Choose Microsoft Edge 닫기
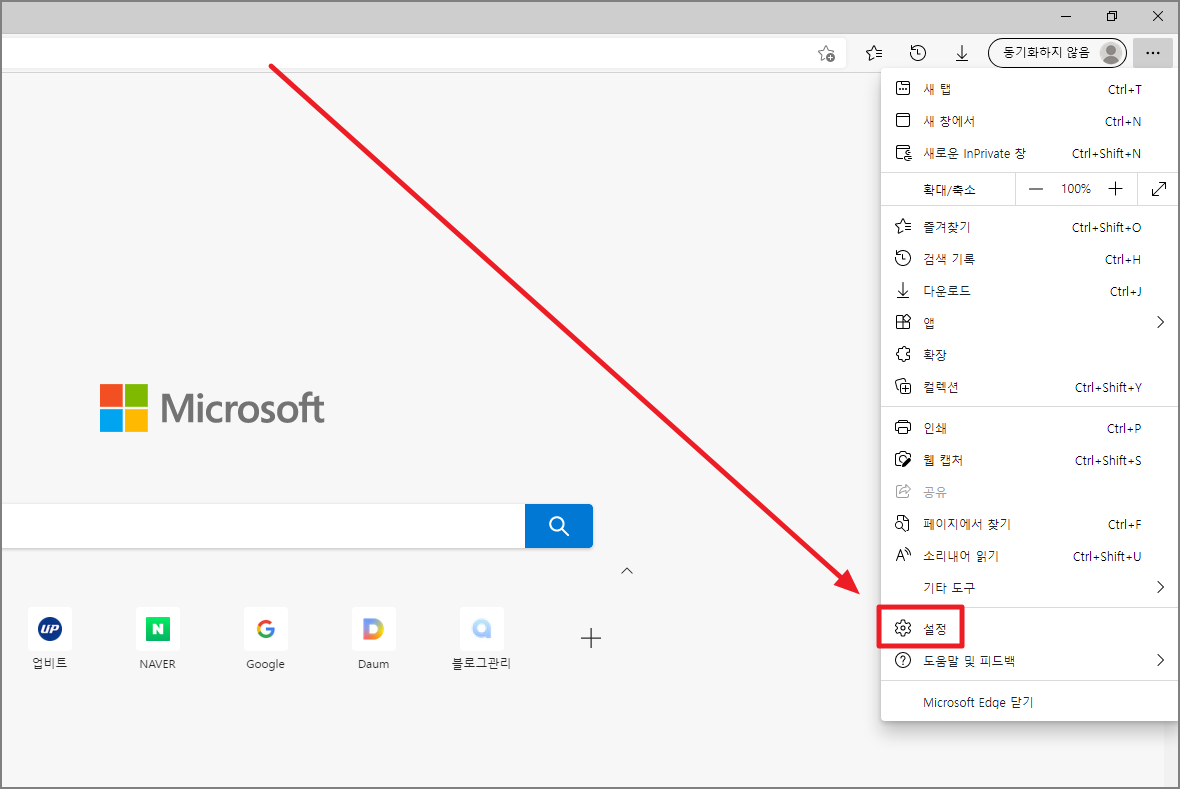This screenshot has height=789, width=1180. click(1028, 702)
